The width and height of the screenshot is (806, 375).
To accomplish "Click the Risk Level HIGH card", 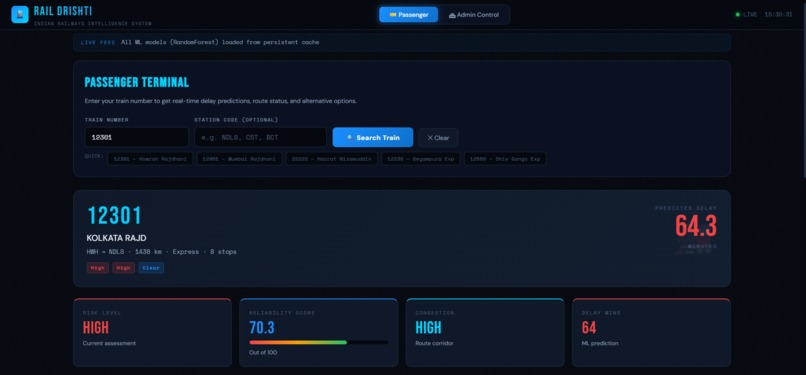I will coord(152,332).
